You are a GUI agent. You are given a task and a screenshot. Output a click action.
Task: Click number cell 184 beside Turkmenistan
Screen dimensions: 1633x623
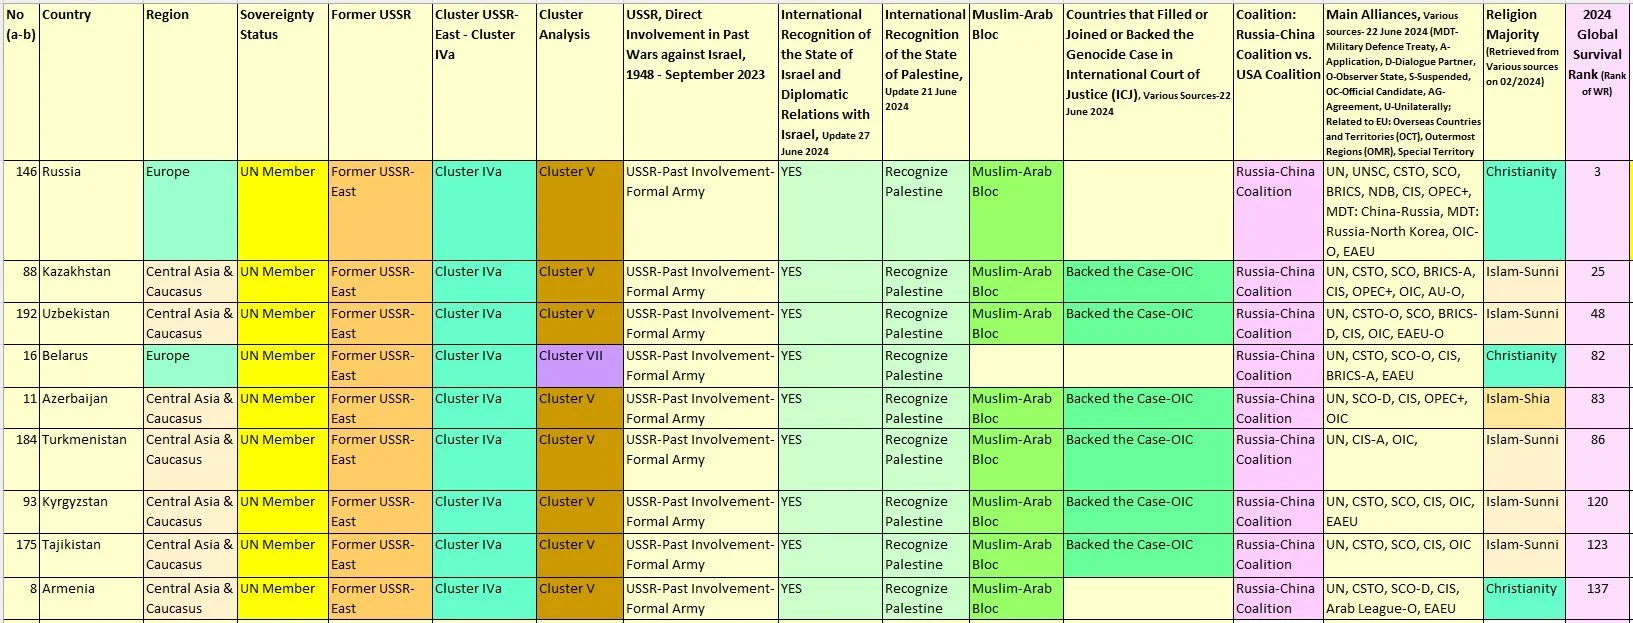point(21,459)
